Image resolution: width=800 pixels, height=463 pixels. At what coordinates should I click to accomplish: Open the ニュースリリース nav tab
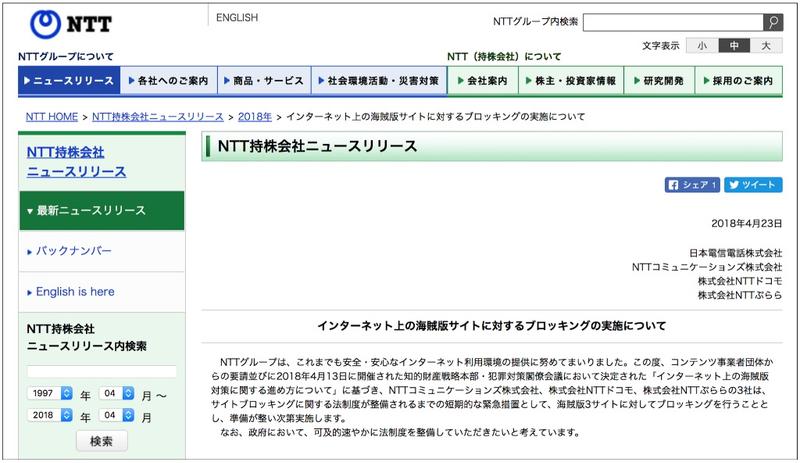(69, 81)
